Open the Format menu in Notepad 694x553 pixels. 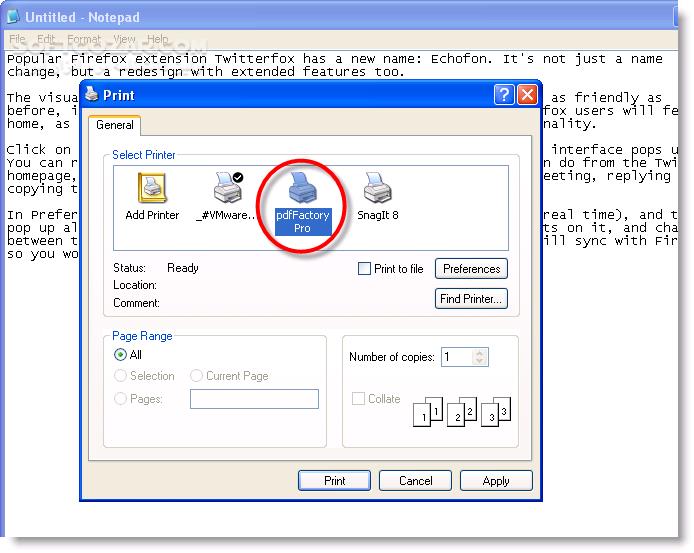84,39
